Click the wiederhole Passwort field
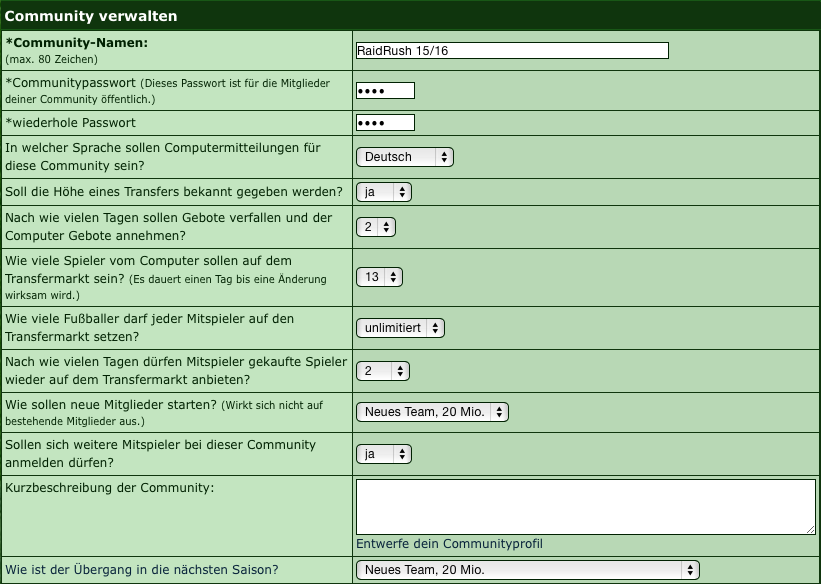The image size is (821, 584). tap(385, 123)
